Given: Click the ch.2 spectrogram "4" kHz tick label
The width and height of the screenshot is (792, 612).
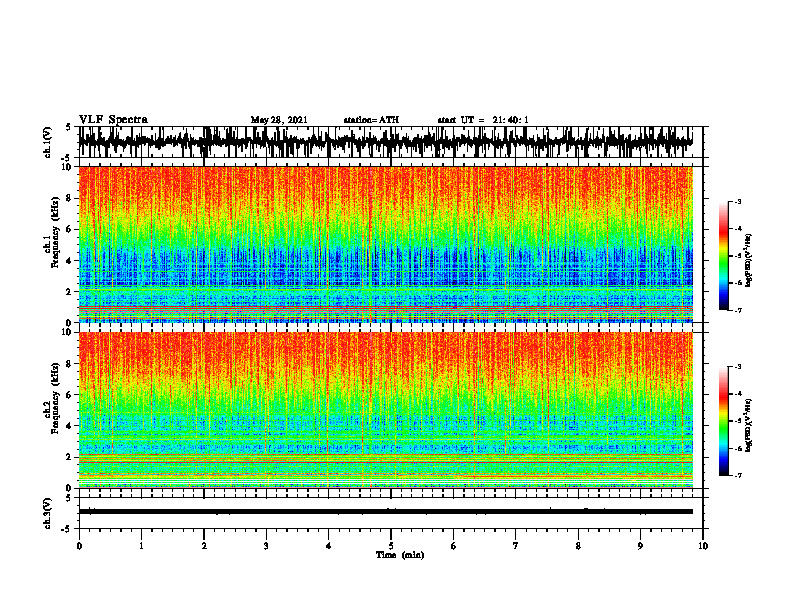Looking at the screenshot, I should point(70,426).
